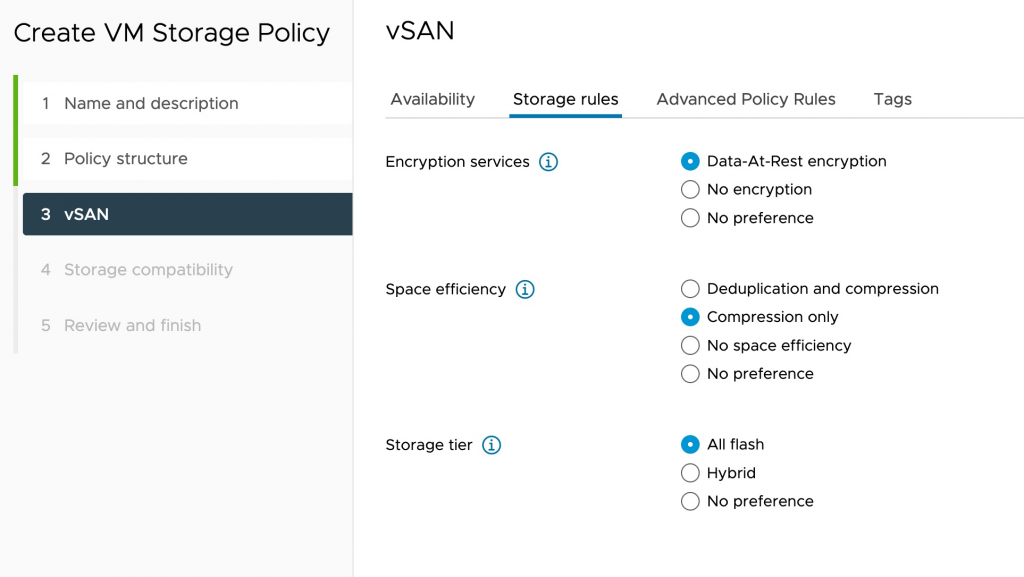Viewport: 1024px width, 577px height.
Task: Switch to the Advanced Policy Rules tab
Action: pos(746,99)
